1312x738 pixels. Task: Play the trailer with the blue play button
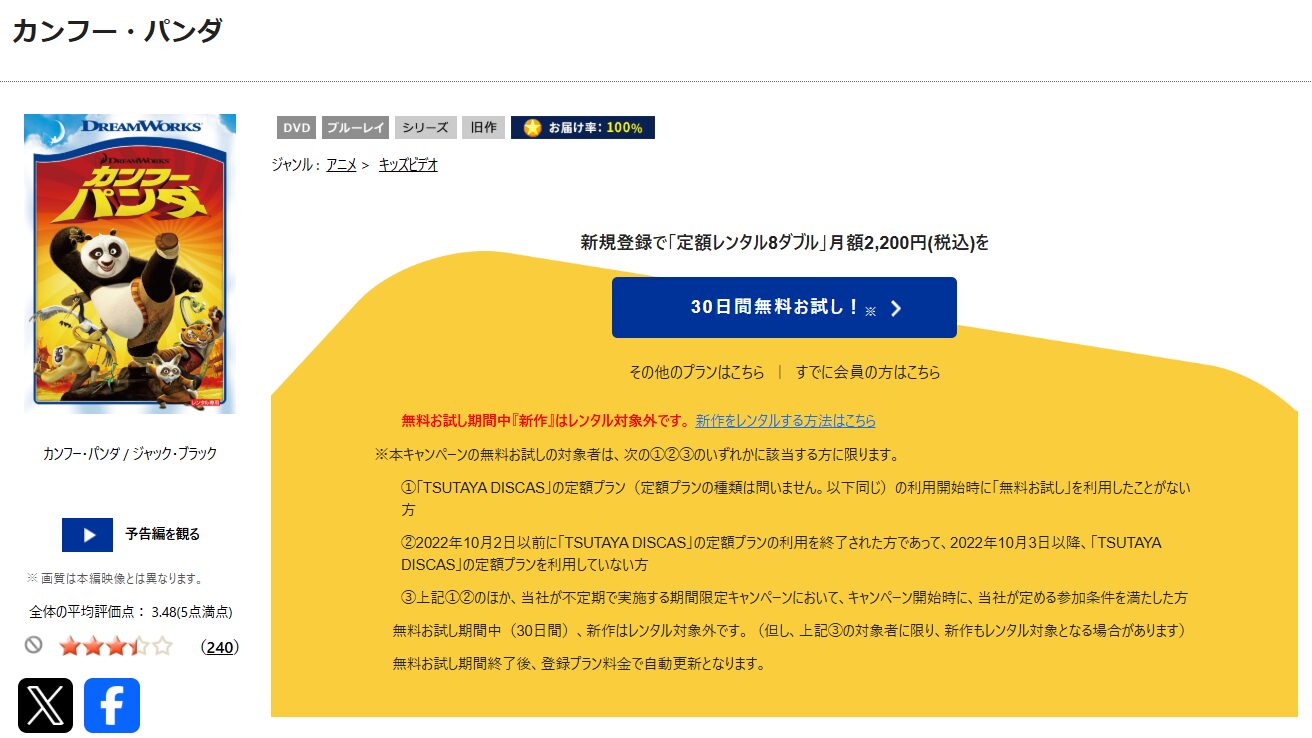point(87,535)
